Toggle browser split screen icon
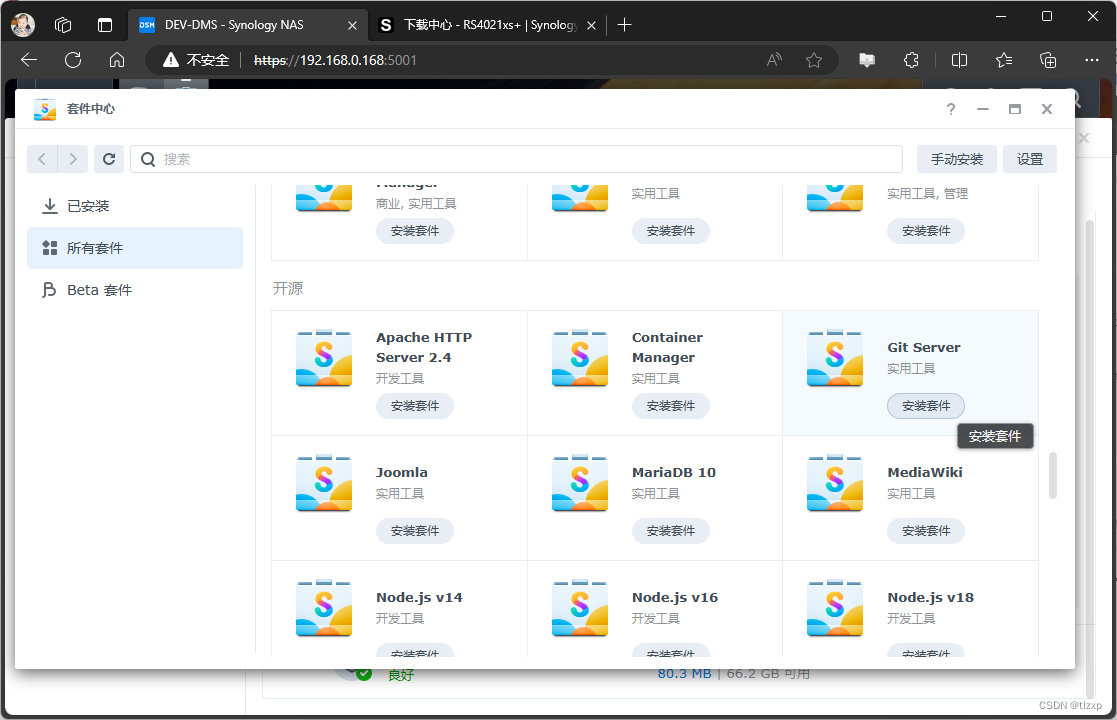 pos(960,61)
